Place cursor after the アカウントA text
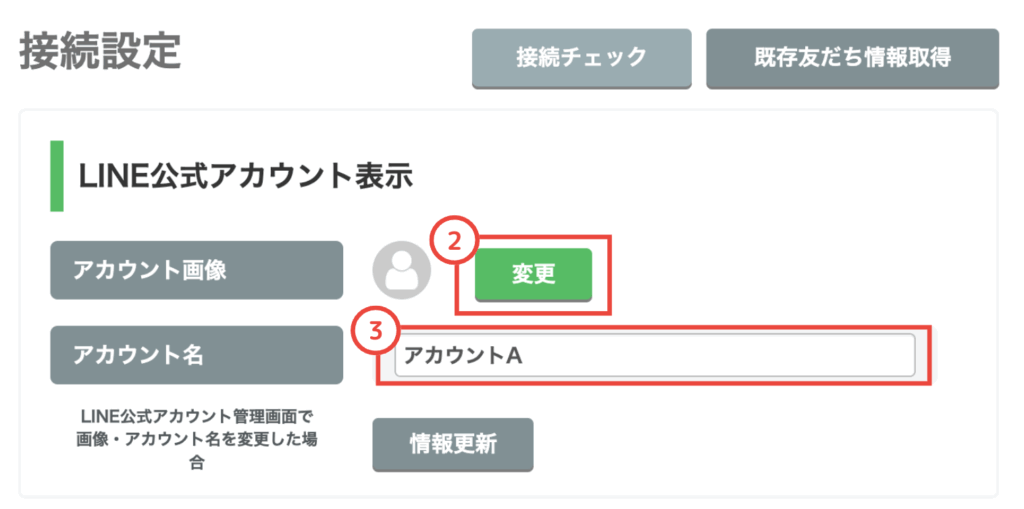This screenshot has height=509, width=1024. (523, 356)
